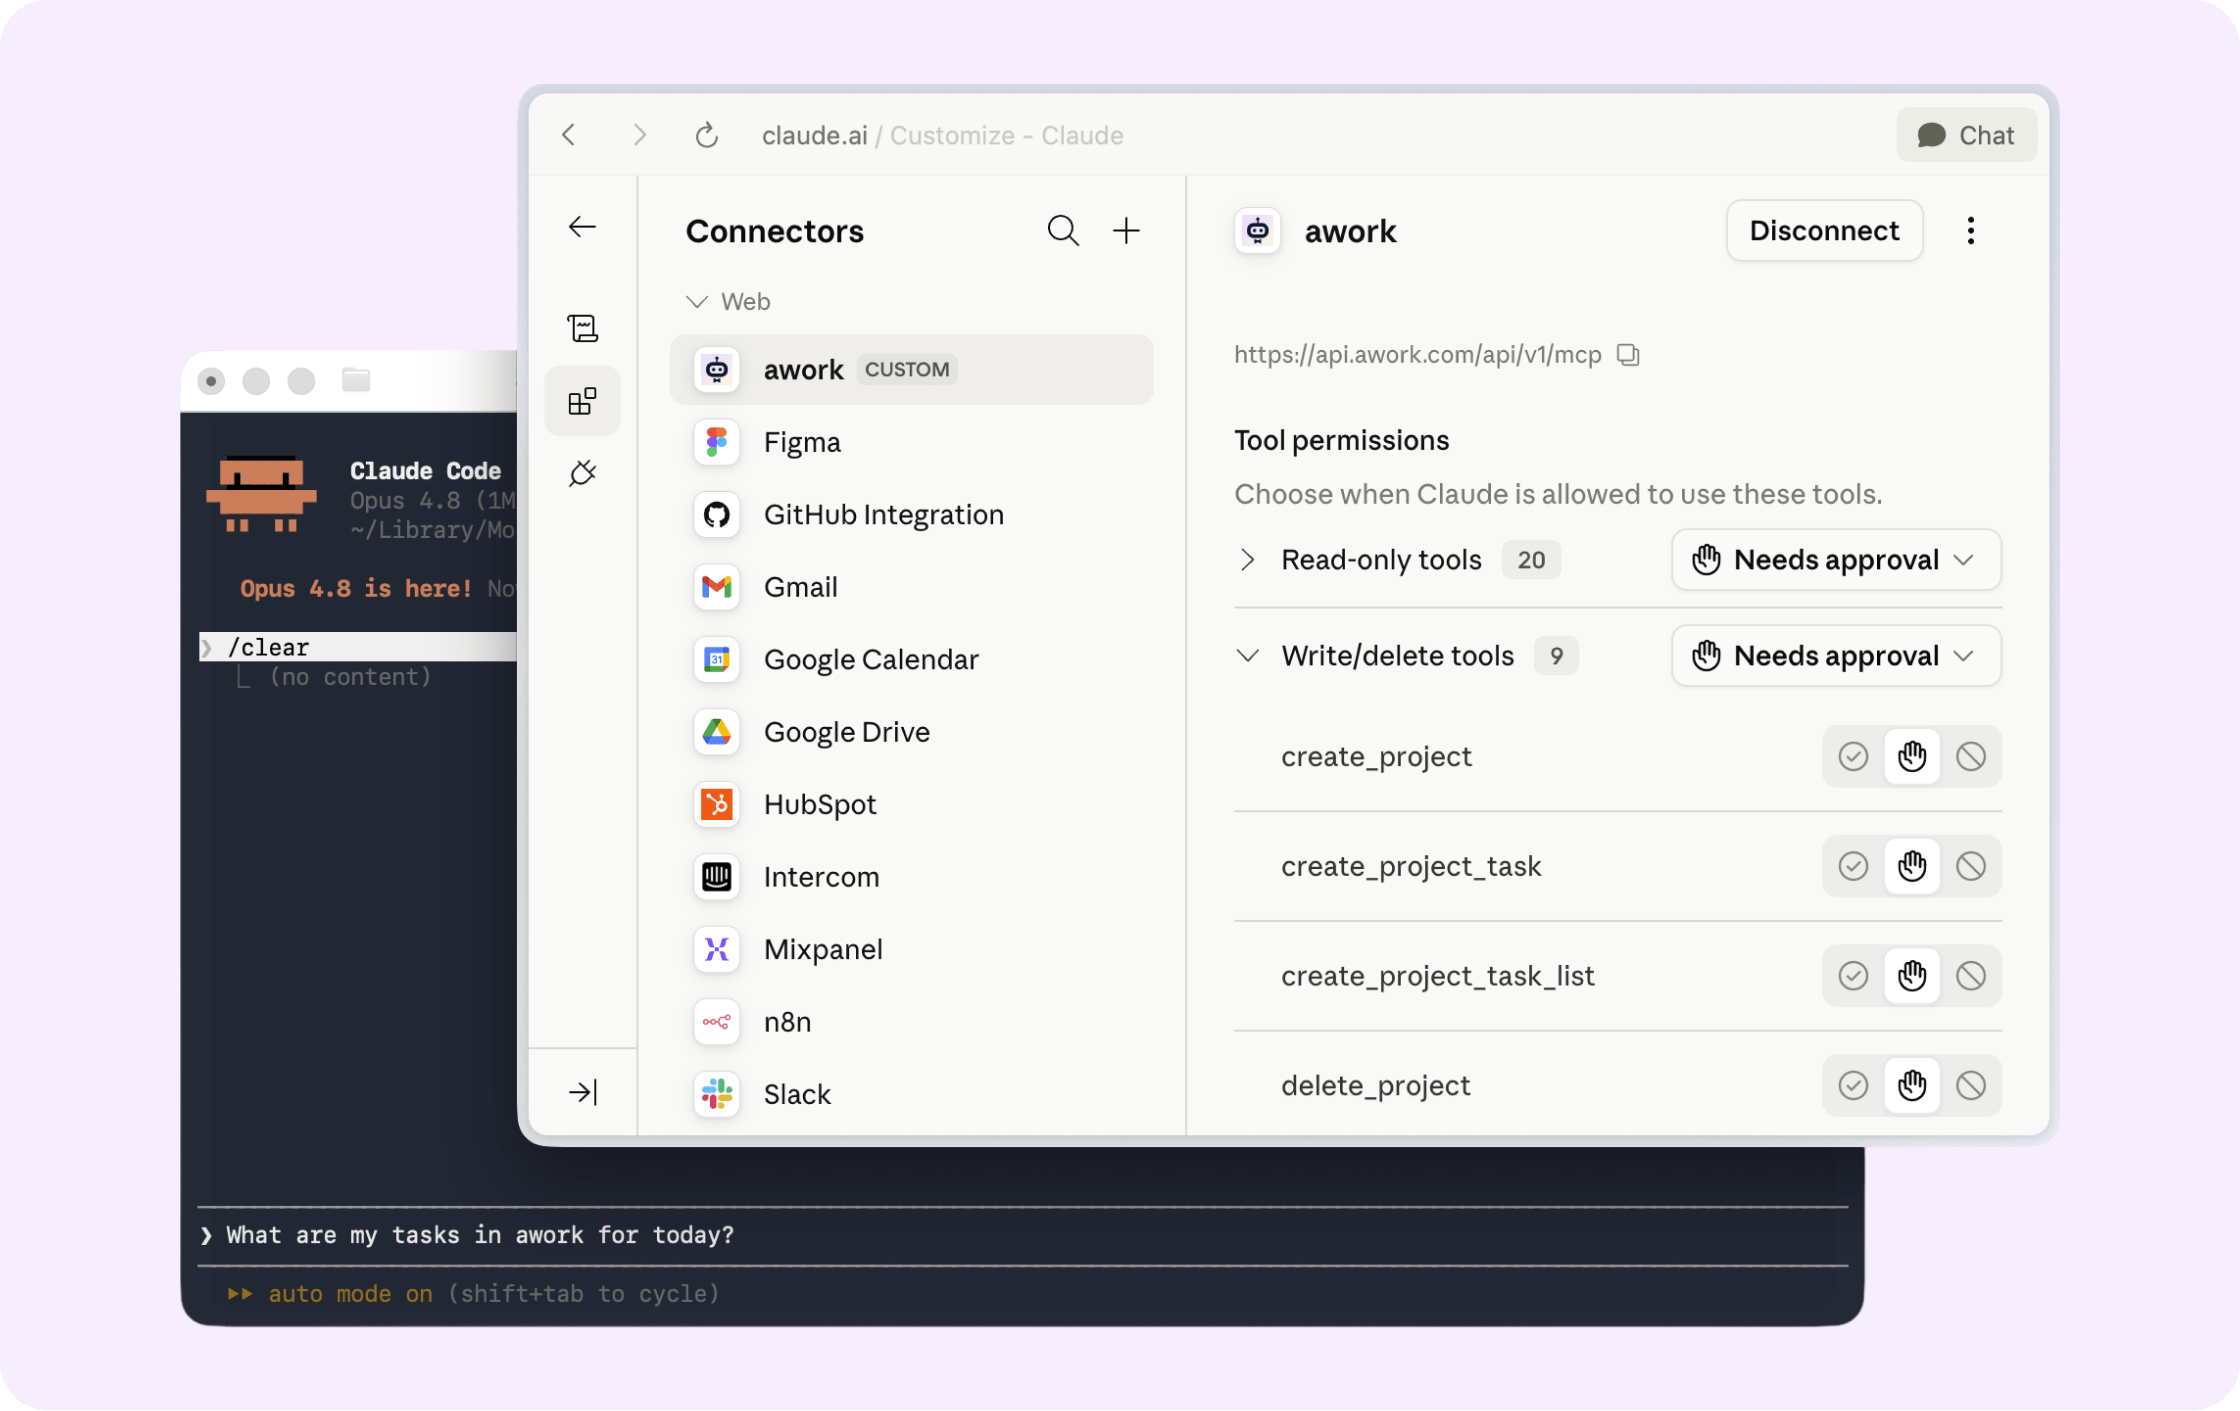Click the folder icon in terminal title bar
The image size is (2240, 1411).
click(356, 381)
